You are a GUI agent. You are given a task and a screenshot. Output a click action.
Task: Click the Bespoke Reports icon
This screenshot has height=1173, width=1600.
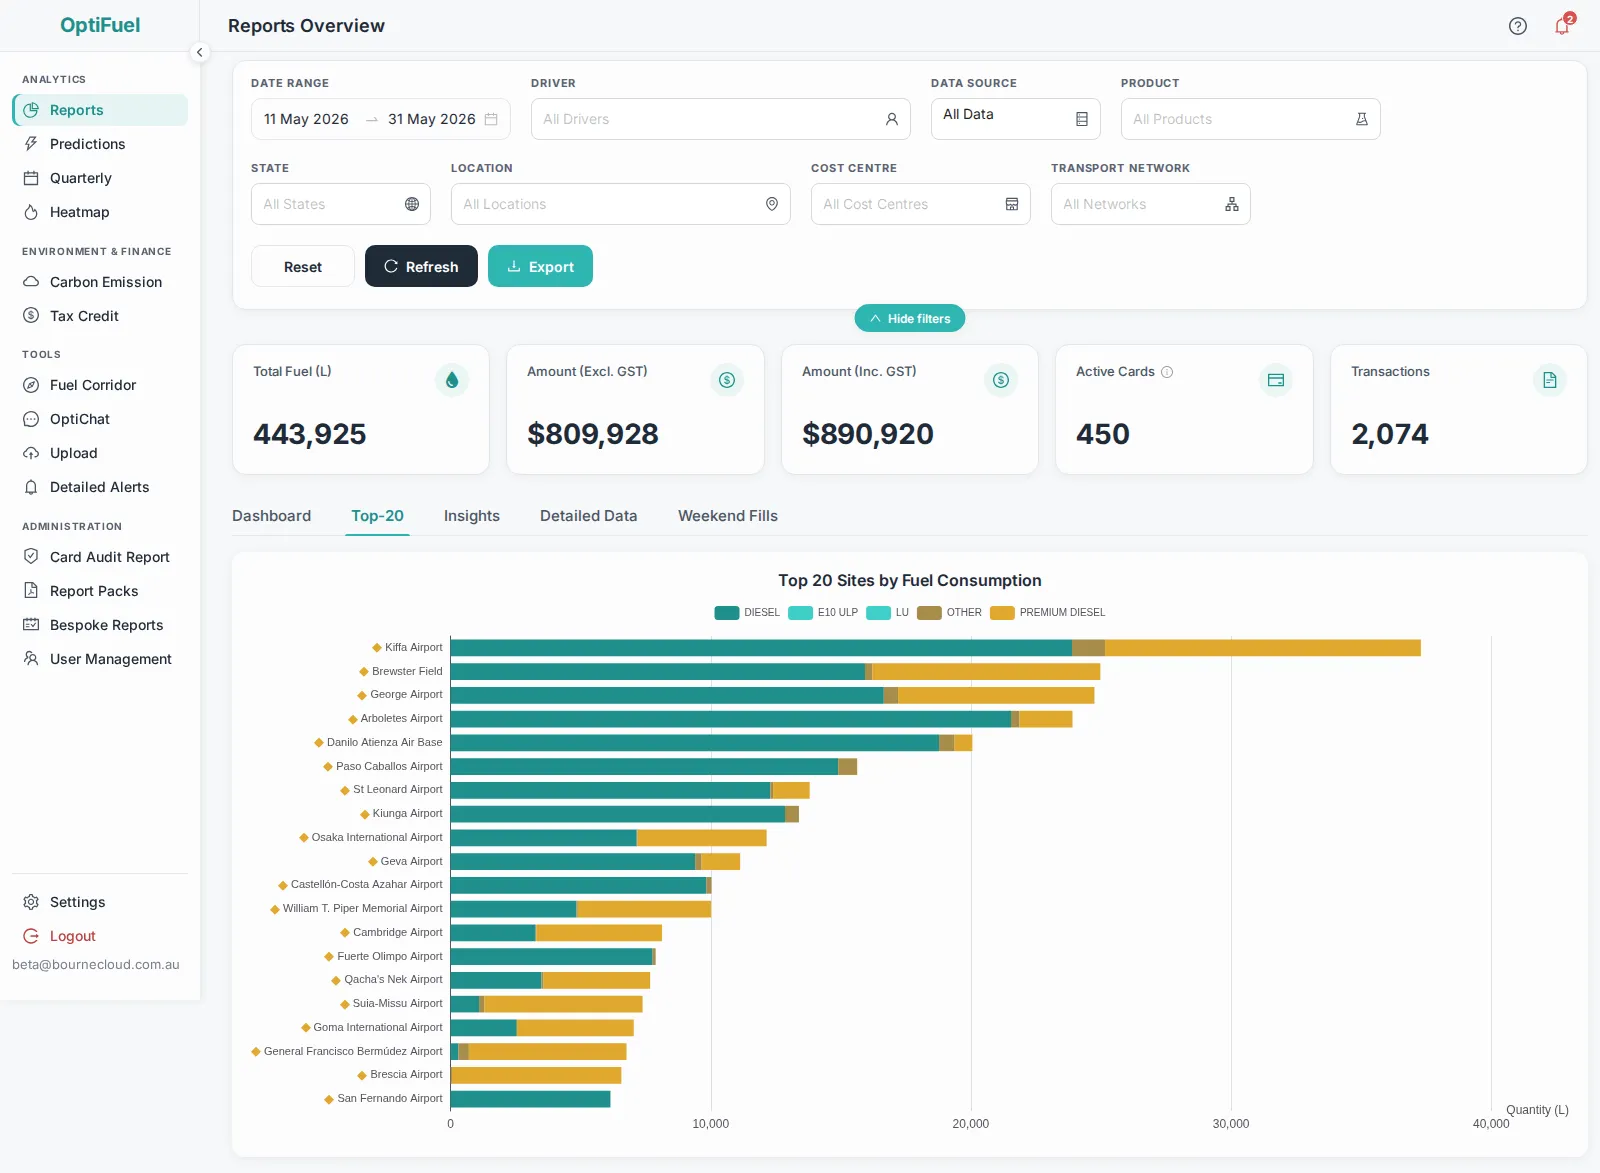coord(31,625)
